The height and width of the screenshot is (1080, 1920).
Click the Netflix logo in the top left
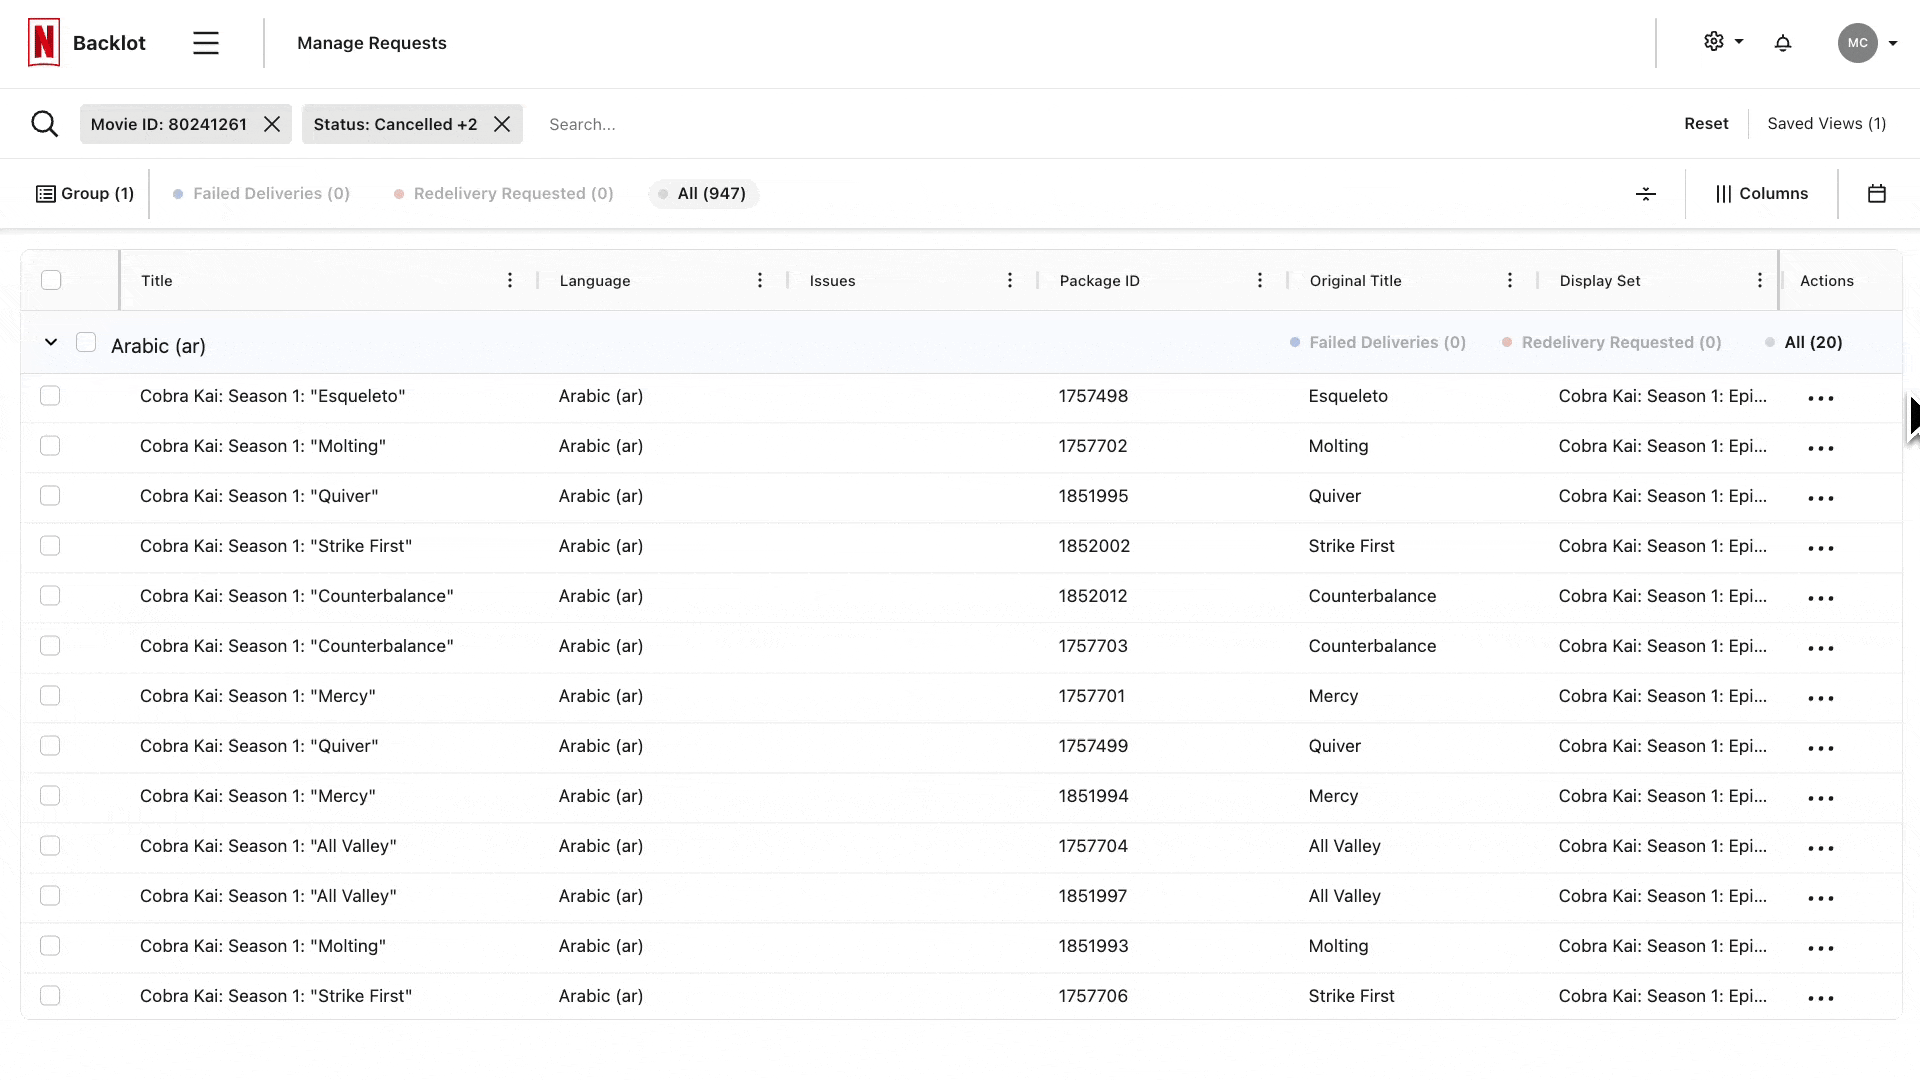pos(42,42)
